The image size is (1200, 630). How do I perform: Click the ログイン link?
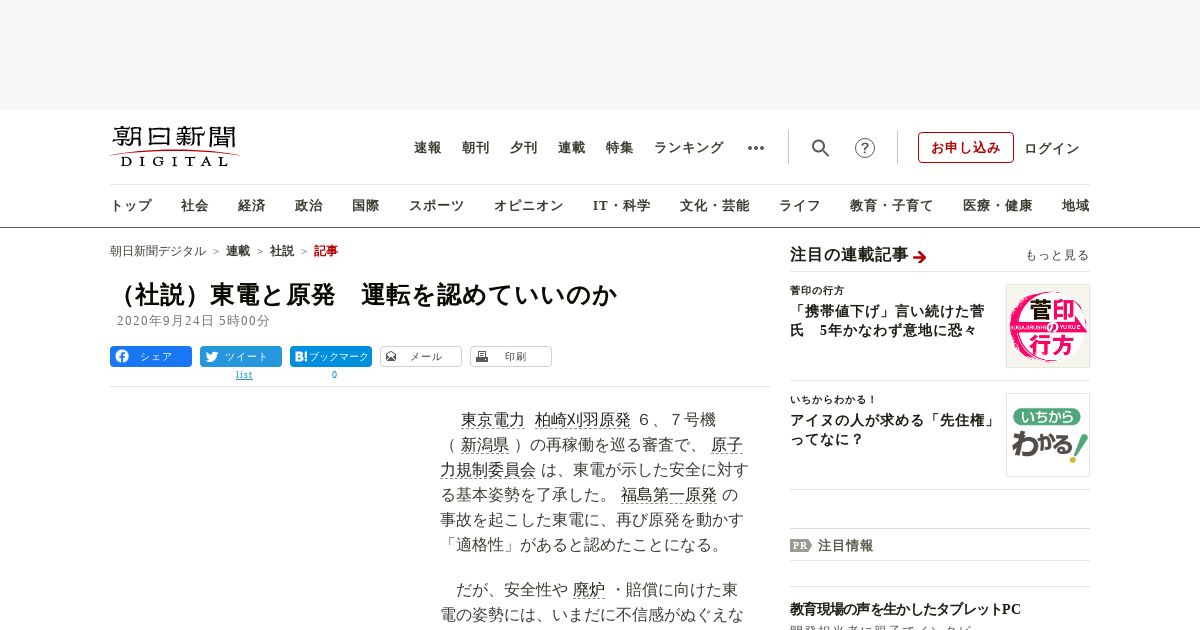[x=1052, y=148]
